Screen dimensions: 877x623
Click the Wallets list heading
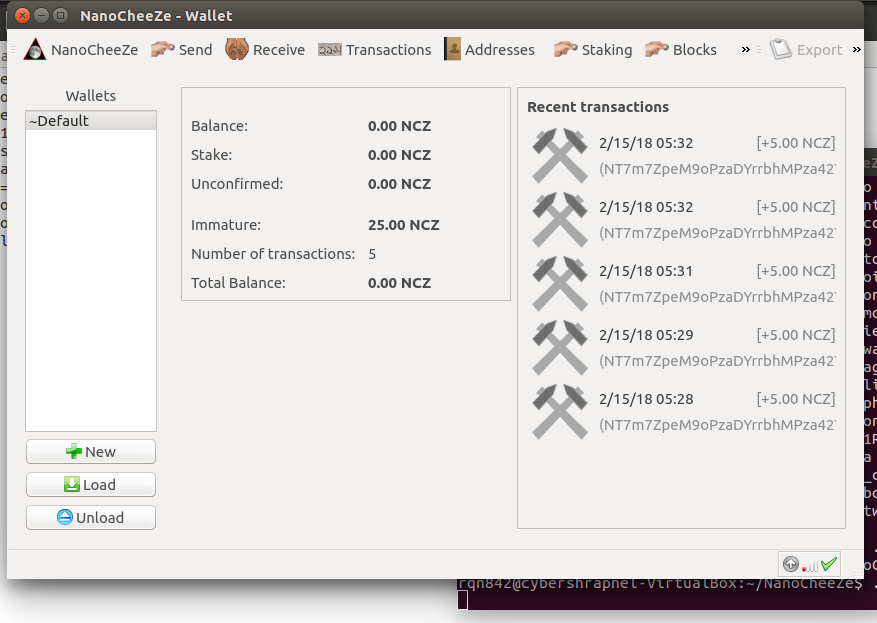pos(91,96)
